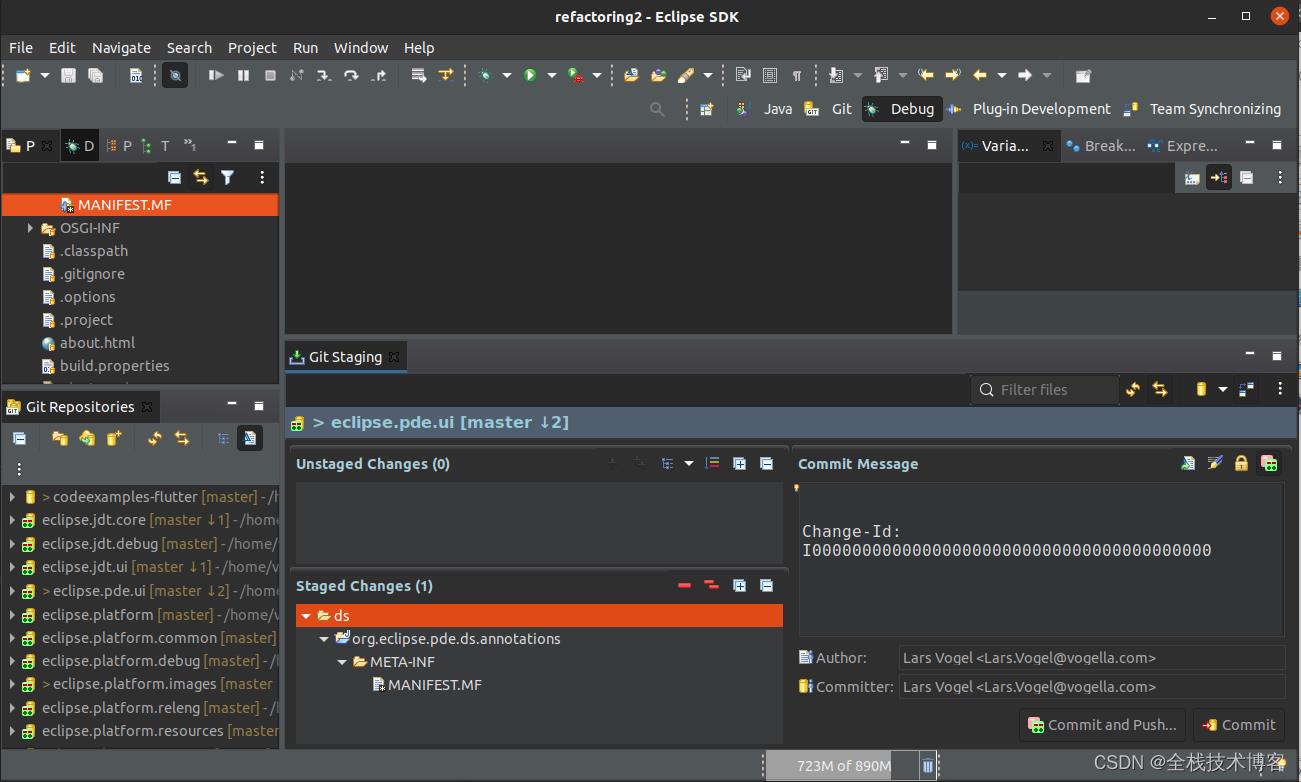
Task: Select the eclipse.pde.ui repository row
Action: pyautogui.click(x=141, y=591)
